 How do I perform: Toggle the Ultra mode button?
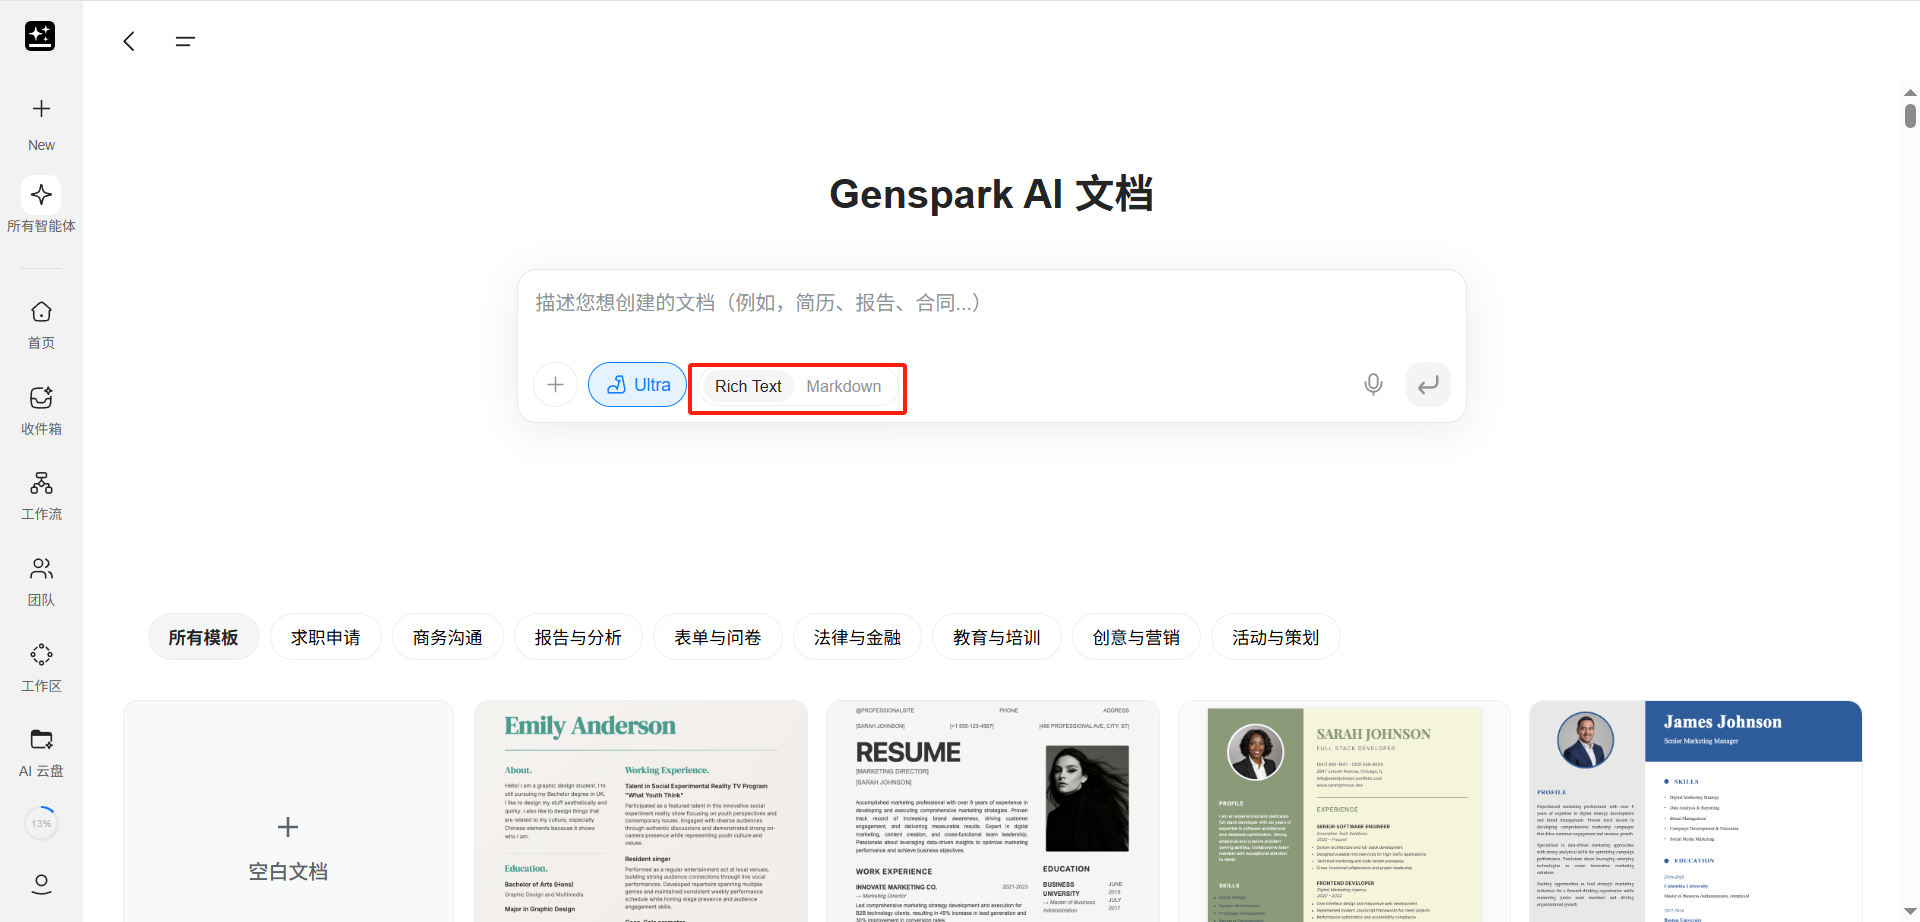tap(638, 385)
